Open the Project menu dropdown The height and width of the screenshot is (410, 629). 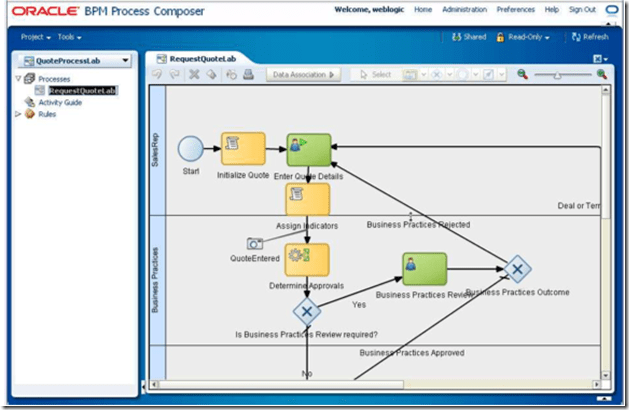pyautogui.click(x=36, y=37)
